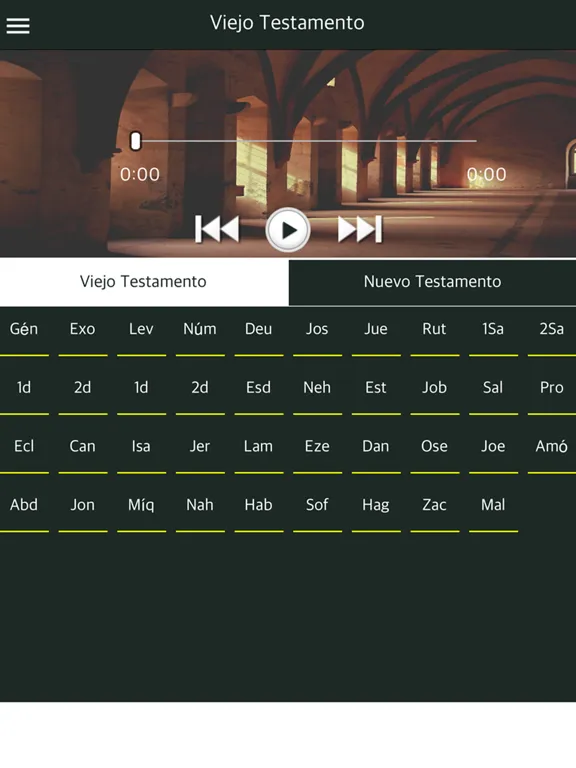Skip to the next track

pos(360,229)
